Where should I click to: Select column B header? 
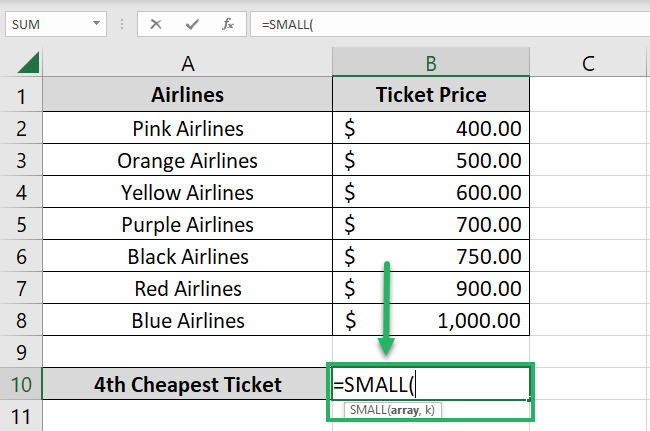pyautogui.click(x=431, y=64)
